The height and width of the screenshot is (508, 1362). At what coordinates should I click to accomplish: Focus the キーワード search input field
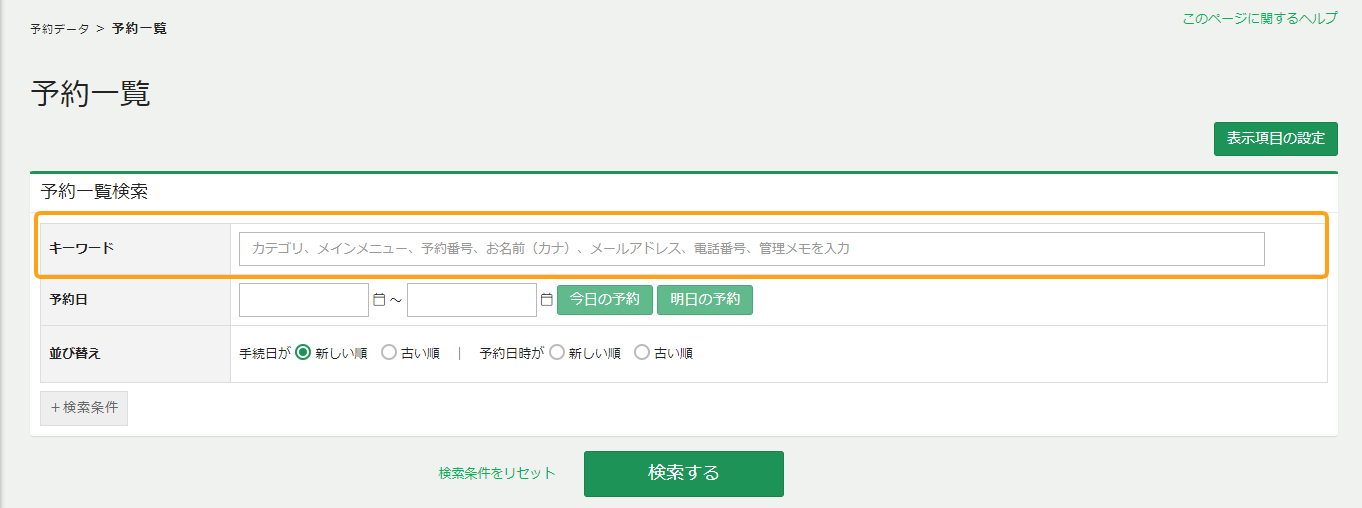coord(751,249)
